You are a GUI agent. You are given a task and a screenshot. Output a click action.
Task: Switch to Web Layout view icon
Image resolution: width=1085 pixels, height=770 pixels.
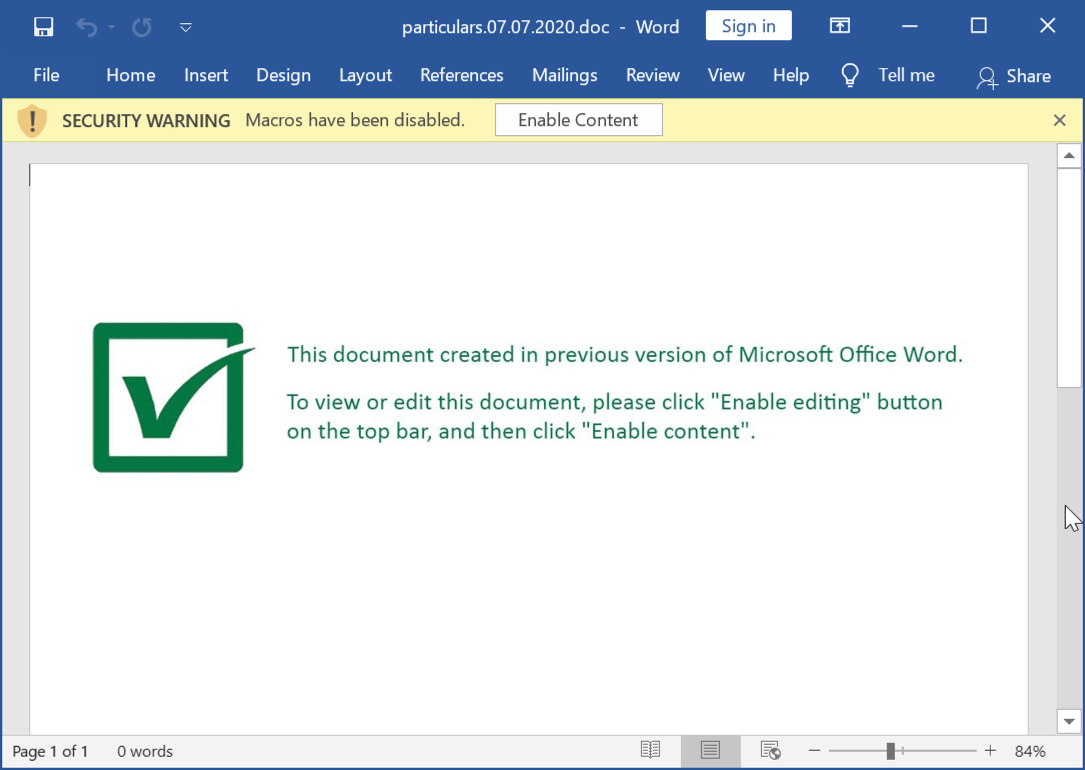coord(770,750)
